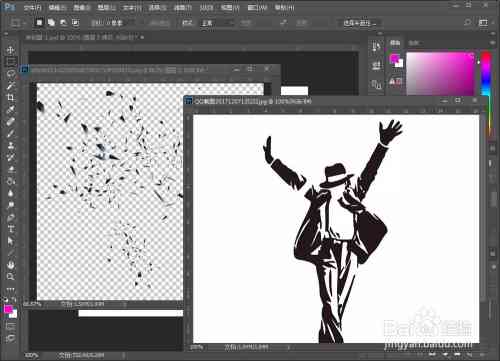
Task: Select the Clone Stamp tool
Action: coord(11,145)
